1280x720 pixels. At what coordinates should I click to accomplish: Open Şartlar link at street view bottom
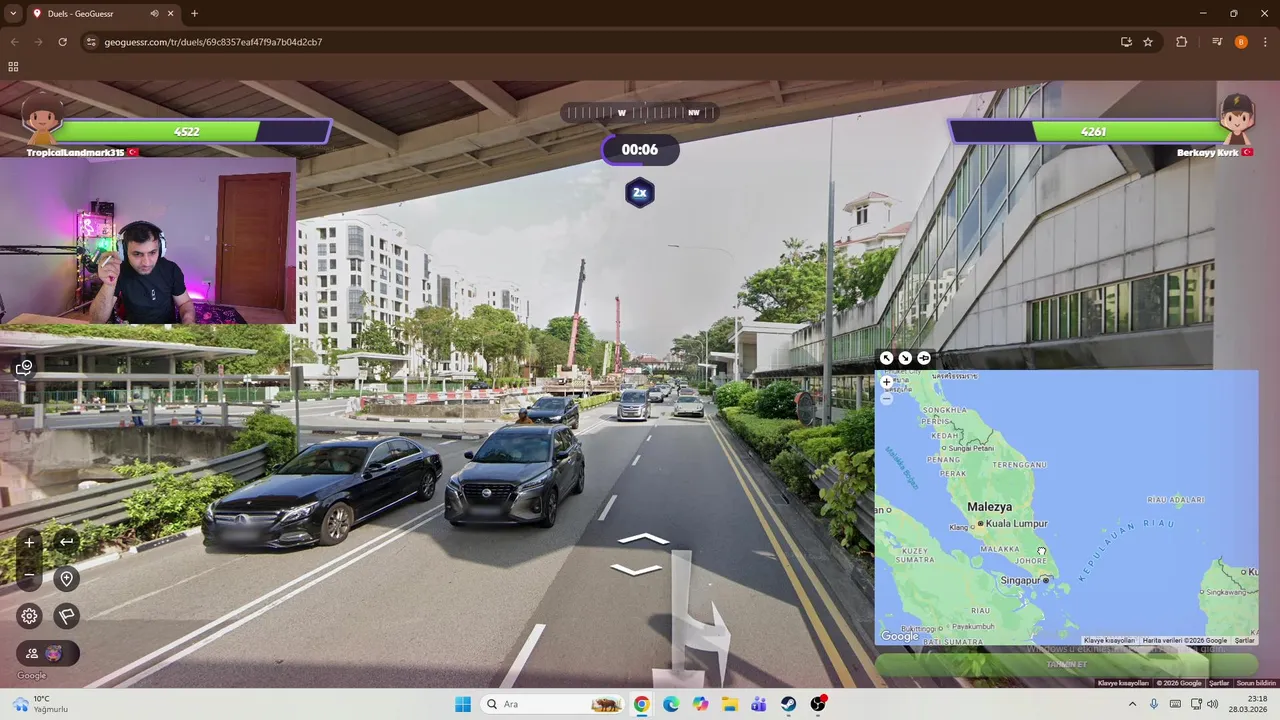pos(1219,683)
